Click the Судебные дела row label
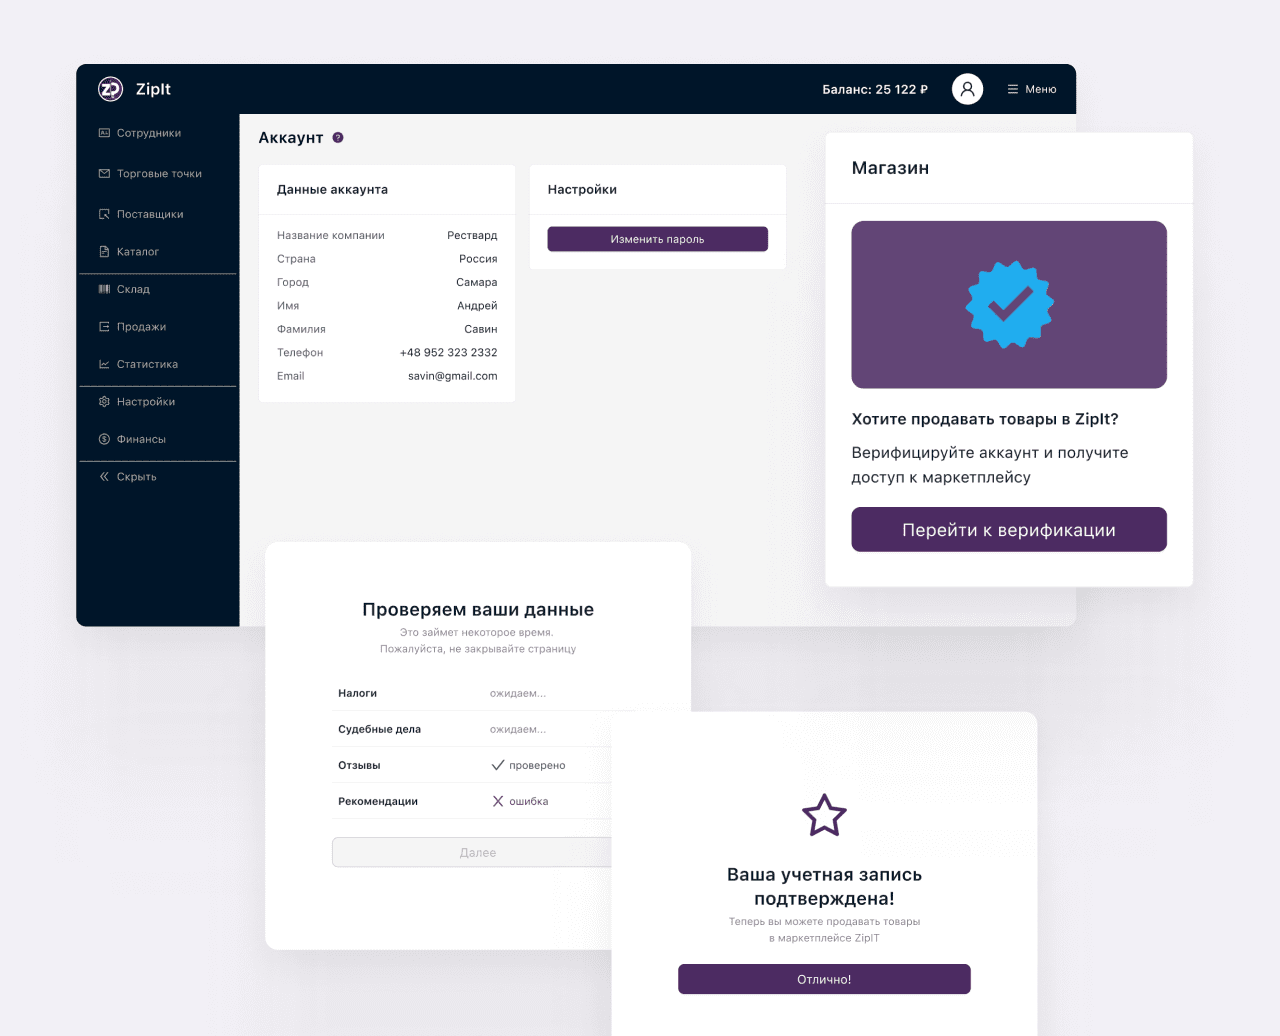 379,729
